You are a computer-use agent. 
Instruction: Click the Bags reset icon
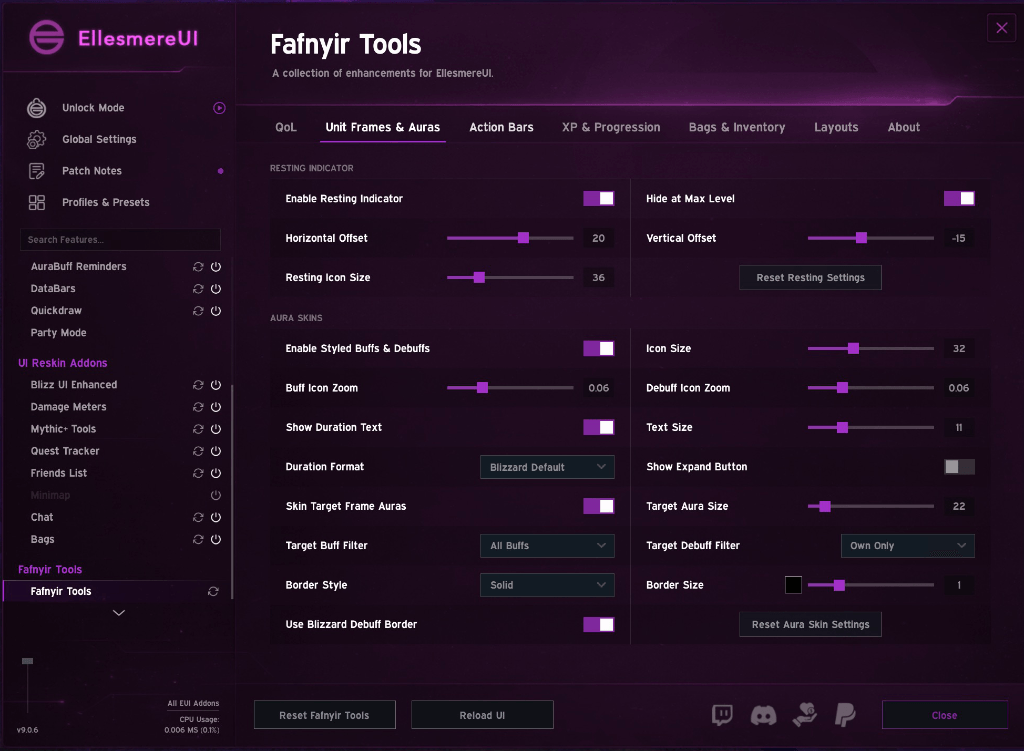pos(198,539)
